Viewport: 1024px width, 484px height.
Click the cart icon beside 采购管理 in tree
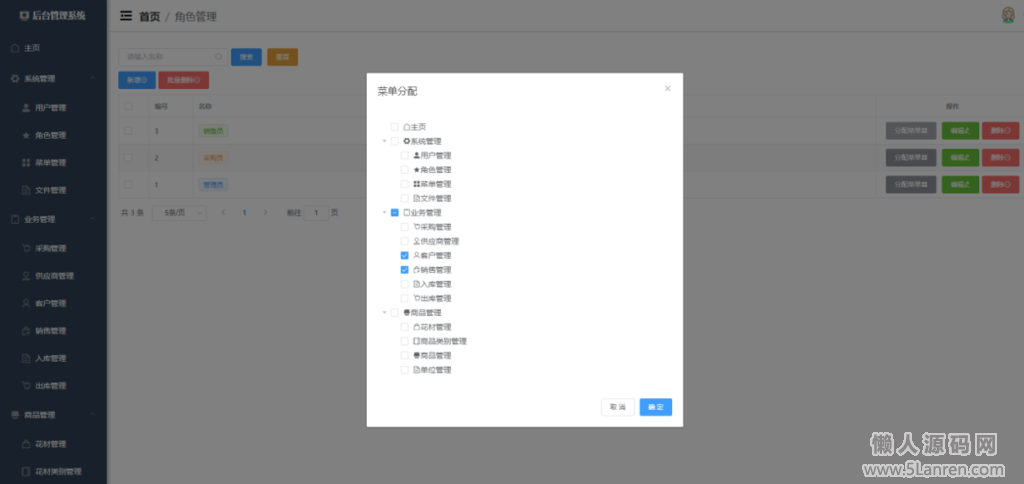click(417, 227)
